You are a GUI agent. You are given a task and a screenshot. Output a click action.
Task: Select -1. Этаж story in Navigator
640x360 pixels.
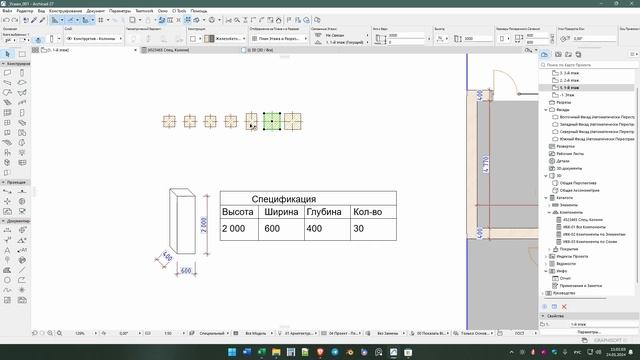(567, 95)
